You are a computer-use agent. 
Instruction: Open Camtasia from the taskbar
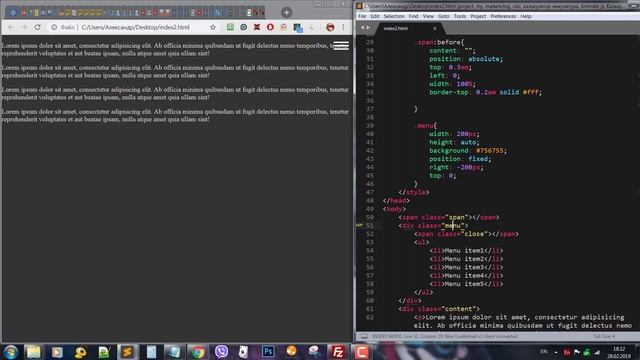(361, 352)
